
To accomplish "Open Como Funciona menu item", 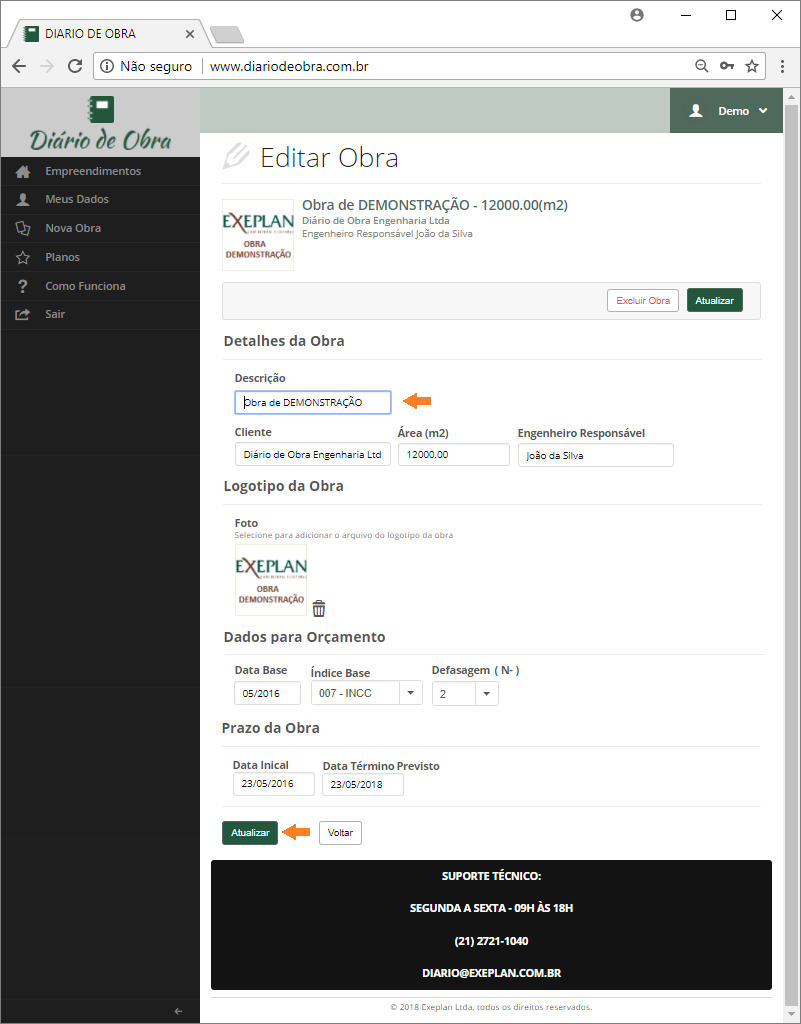I will pyautogui.click(x=101, y=286).
